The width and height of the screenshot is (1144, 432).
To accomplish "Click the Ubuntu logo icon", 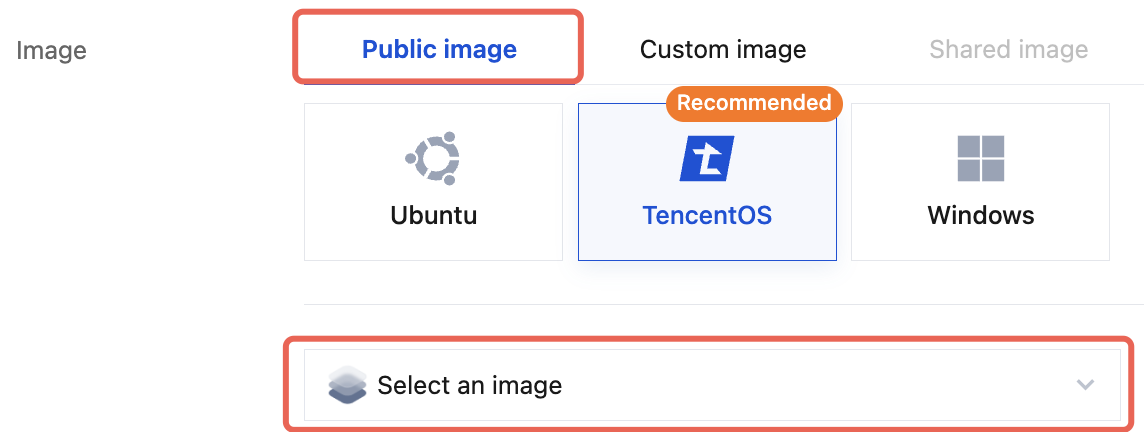I will [432, 158].
